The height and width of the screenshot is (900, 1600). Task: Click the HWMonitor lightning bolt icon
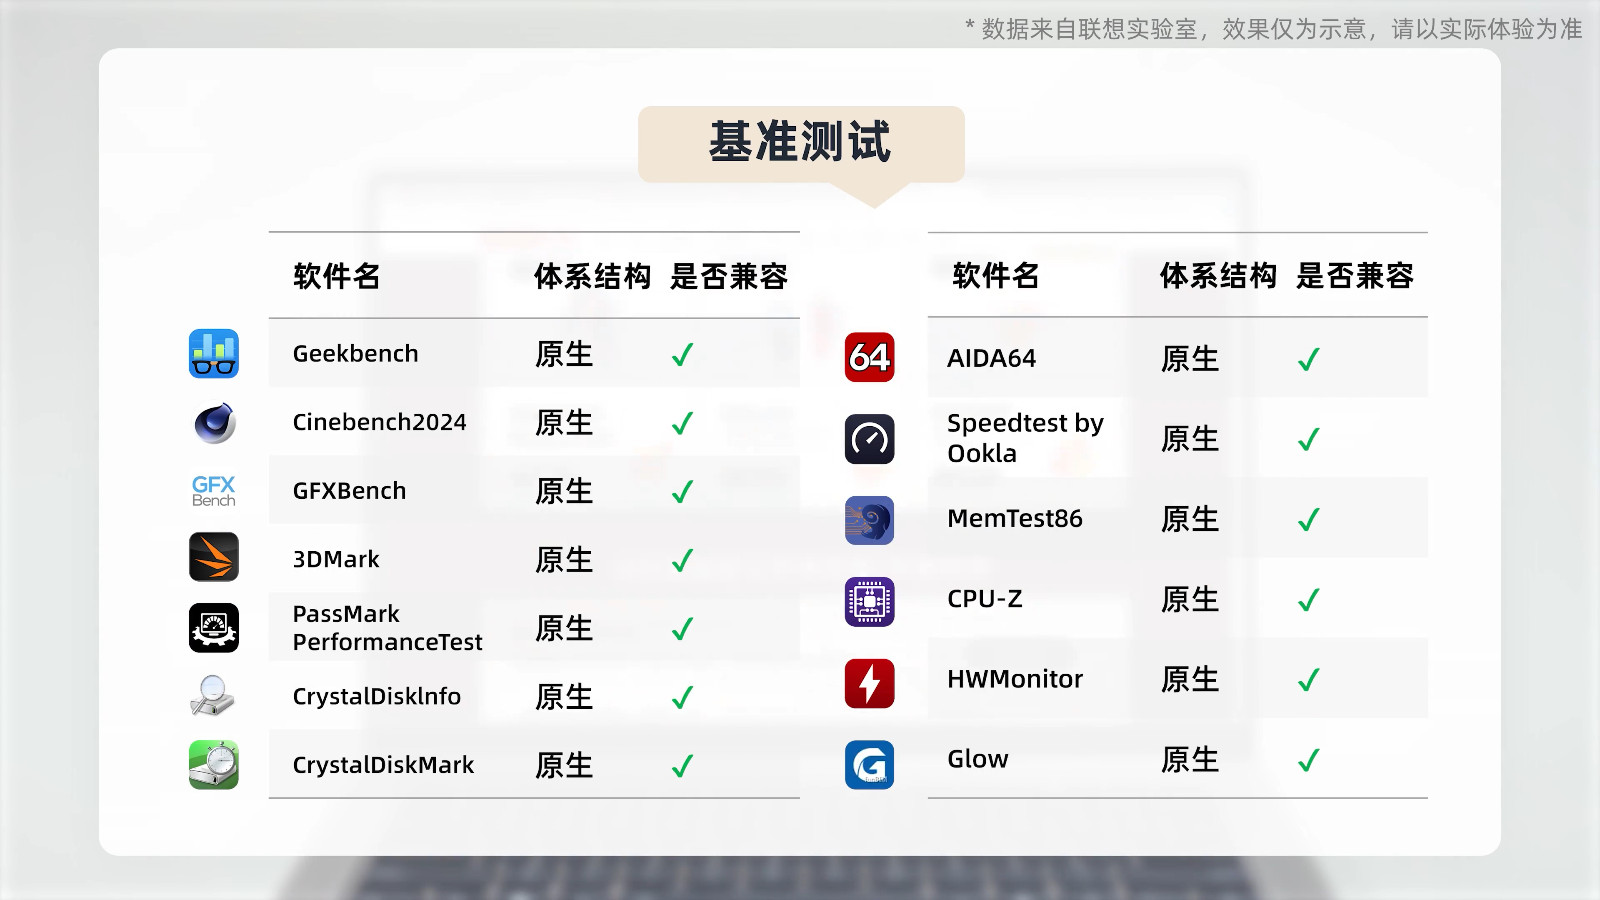(x=870, y=683)
